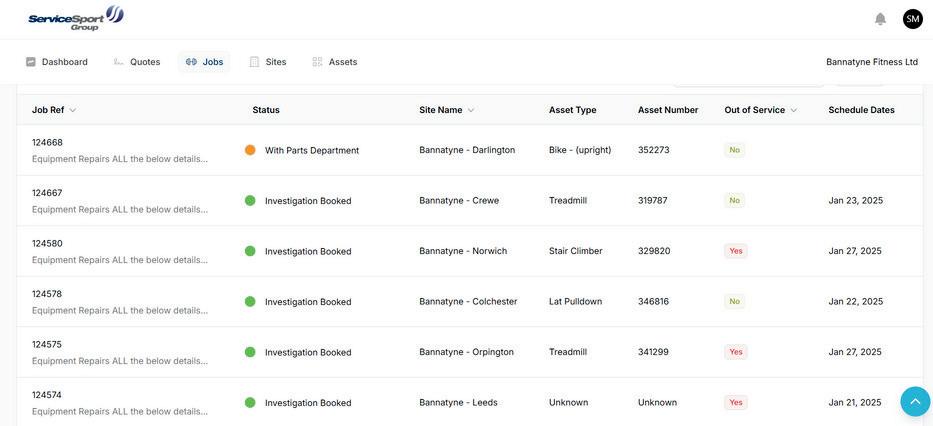Screen dimensions: 933x426
Task: Expand the Out of Service filter chevron
Action: click(x=794, y=110)
